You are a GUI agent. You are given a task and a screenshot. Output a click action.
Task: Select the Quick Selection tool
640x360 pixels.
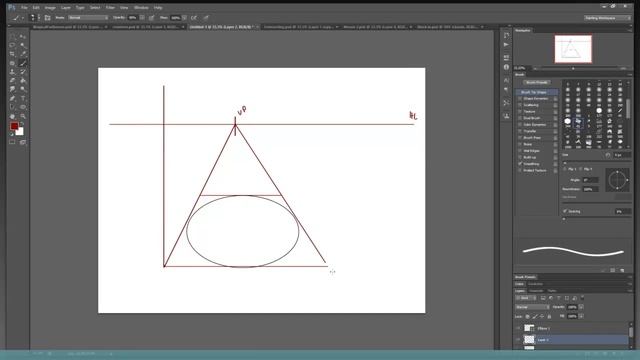coord(23,45)
